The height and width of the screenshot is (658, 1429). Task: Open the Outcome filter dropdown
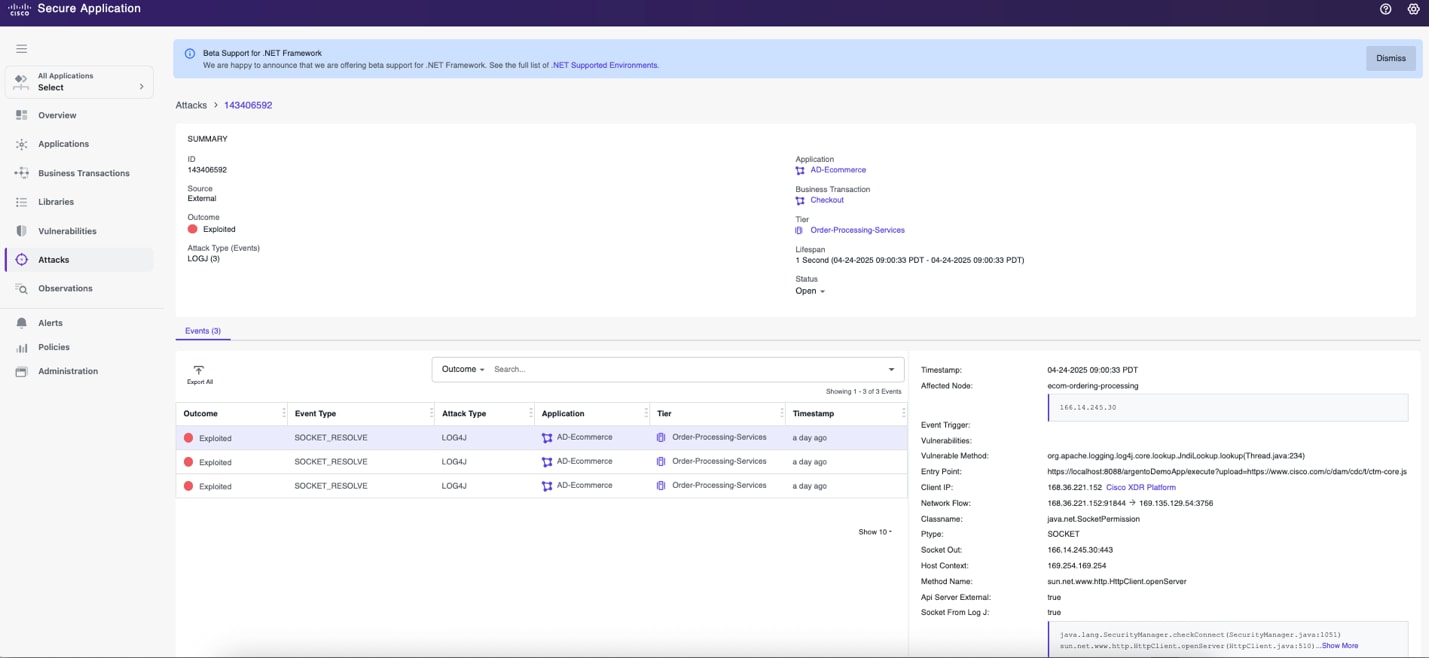[463, 369]
